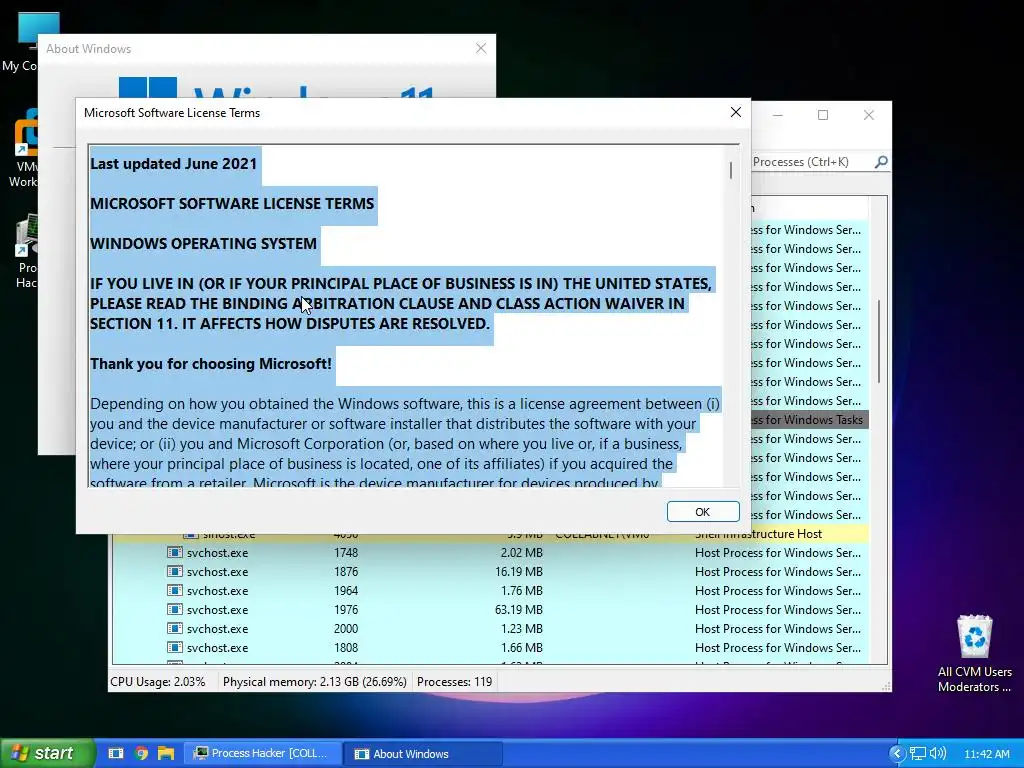The height and width of the screenshot is (768, 1024).
Task: Click the svchost.exe icon for PID 1748
Action: 174,552
